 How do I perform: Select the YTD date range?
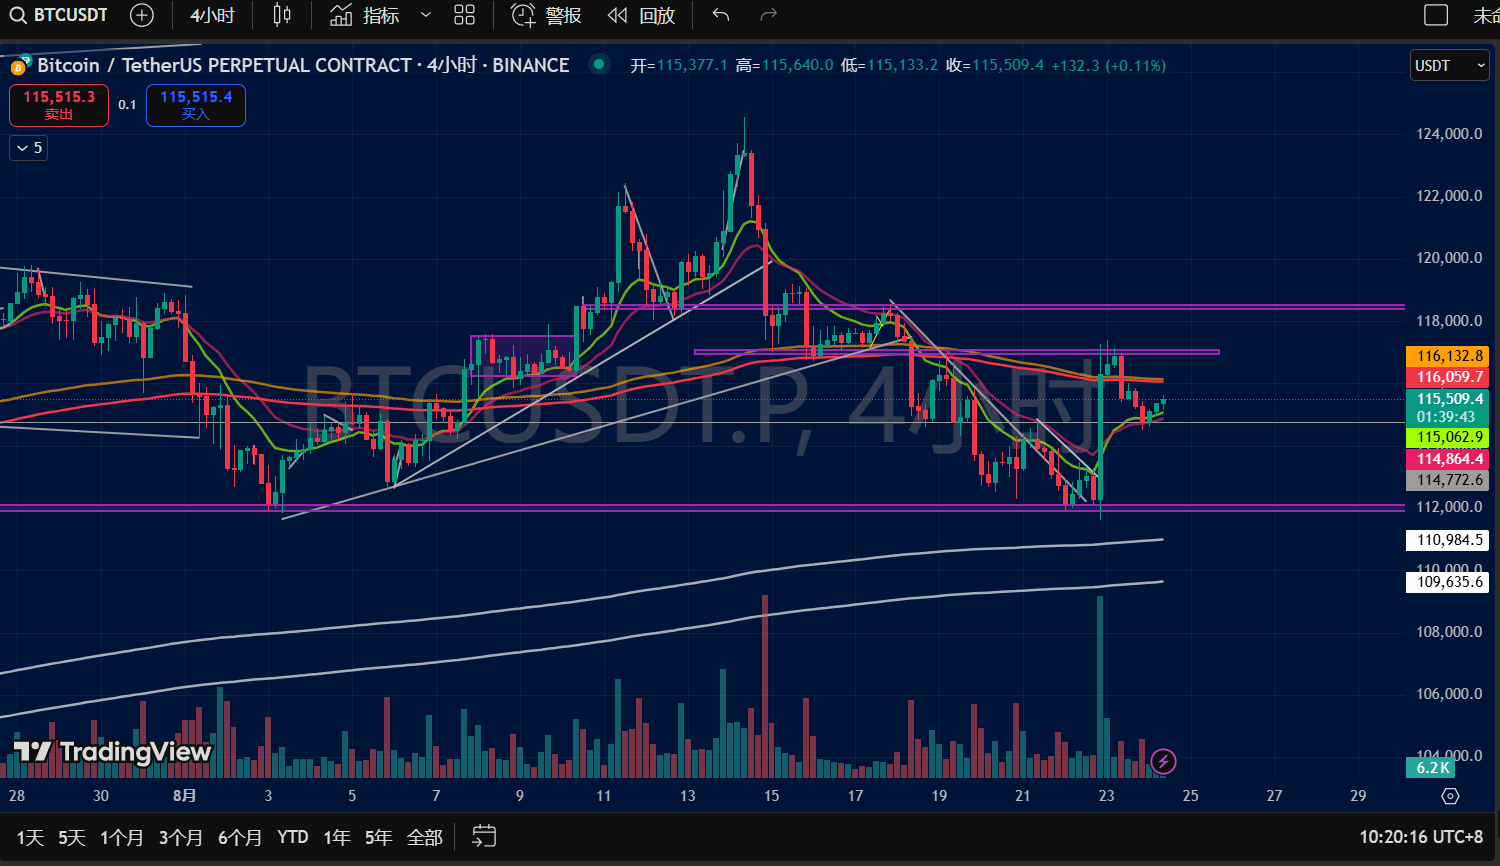(x=293, y=837)
